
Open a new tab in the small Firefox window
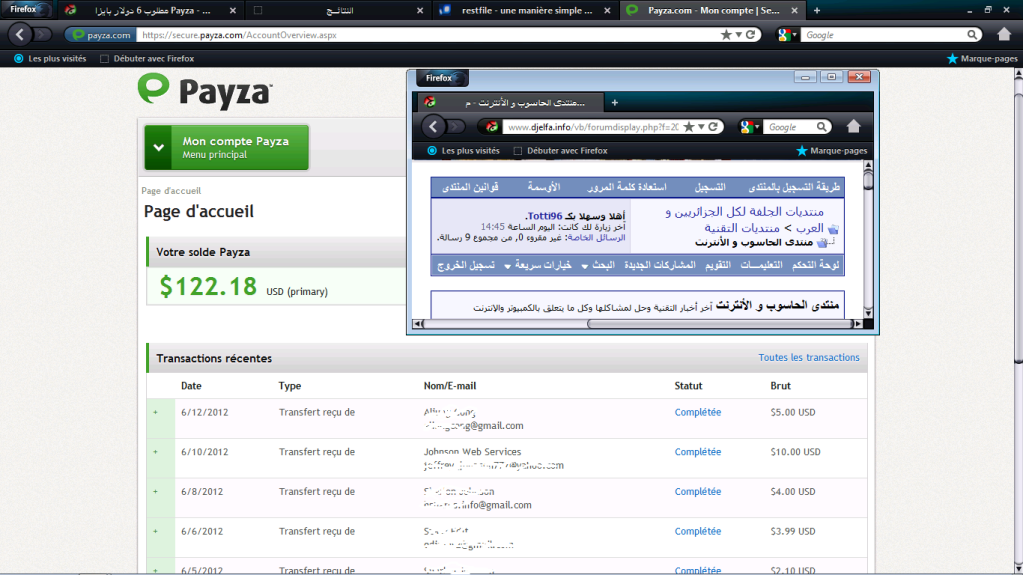pos(615,102)
